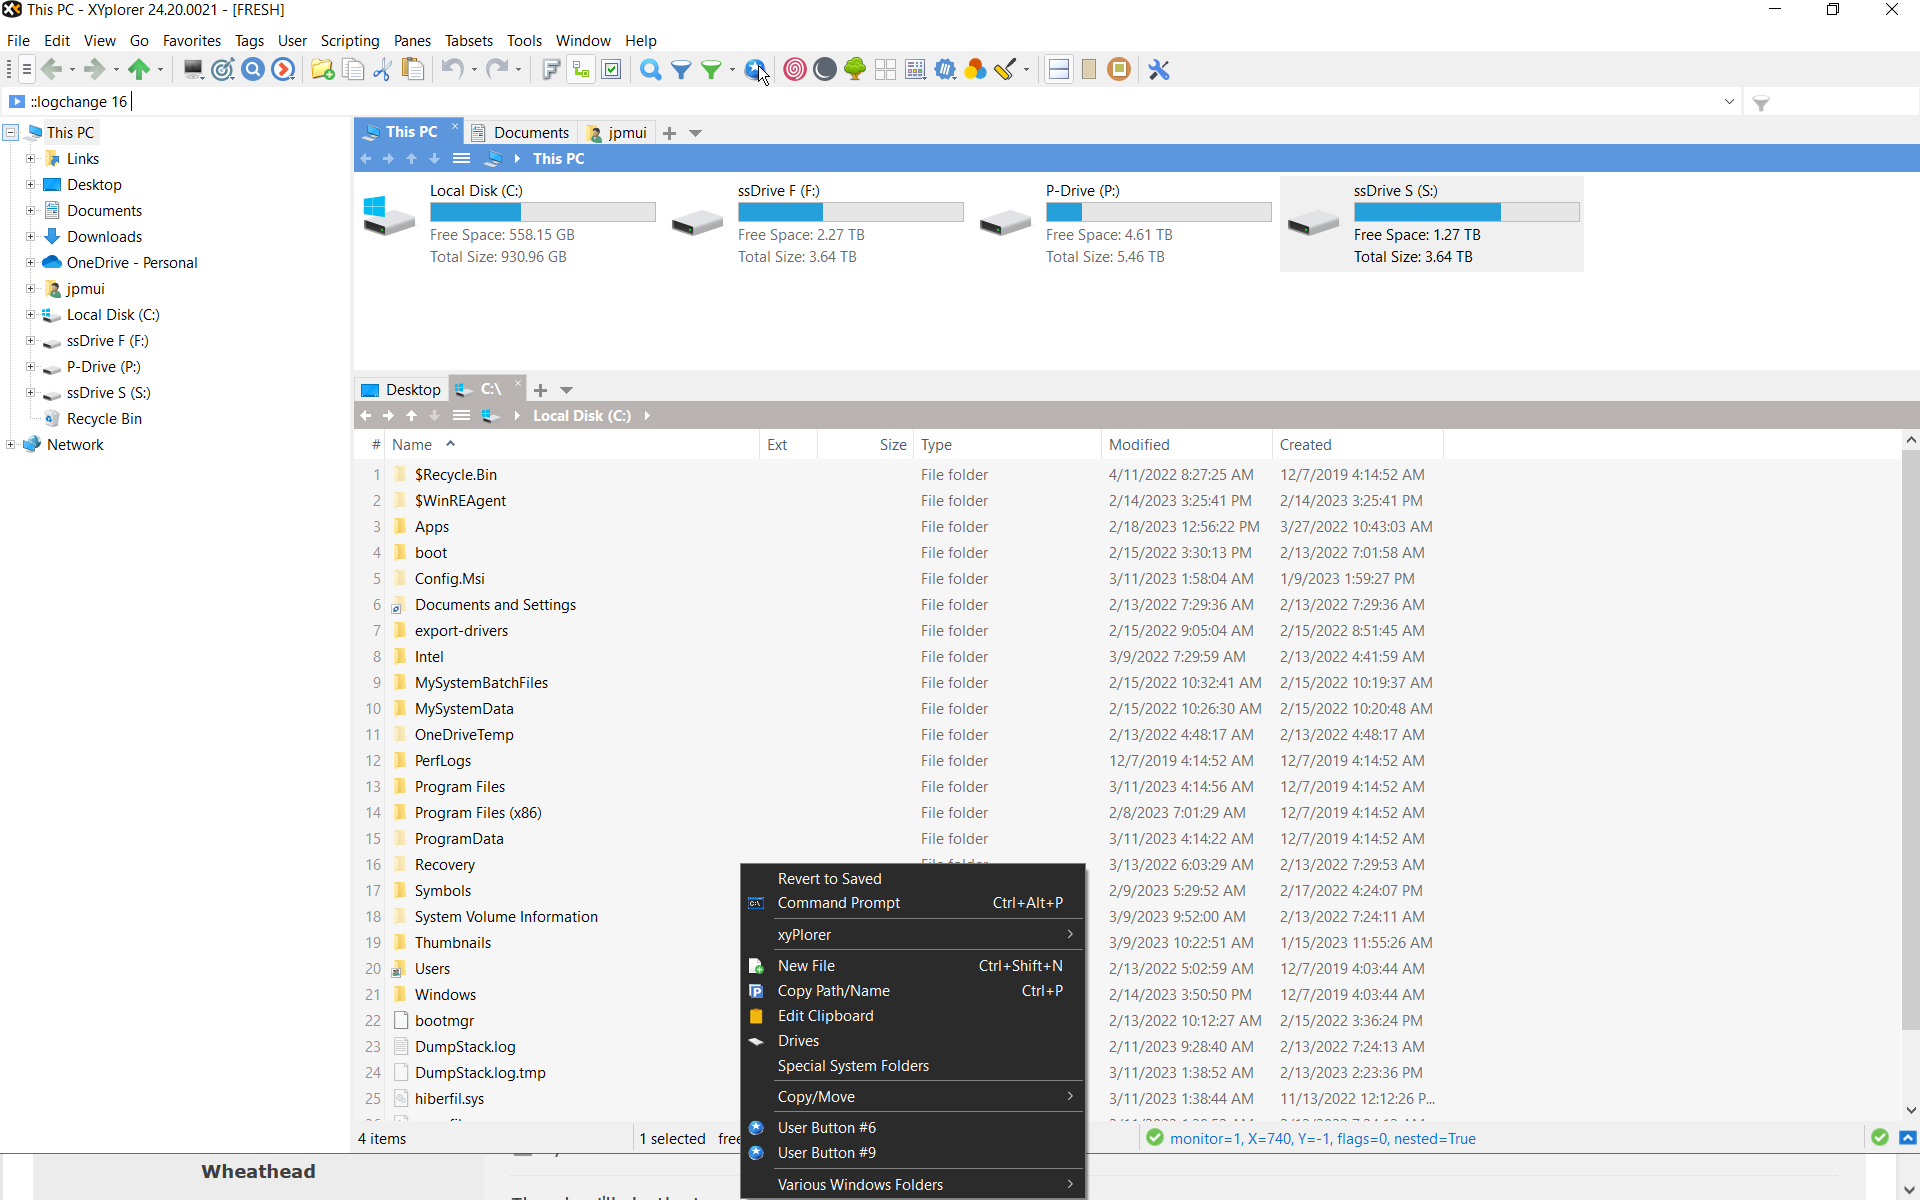Screen dimensions: 1920x1200
Task: Click the Undo toolbar icon
Action: 452,69
